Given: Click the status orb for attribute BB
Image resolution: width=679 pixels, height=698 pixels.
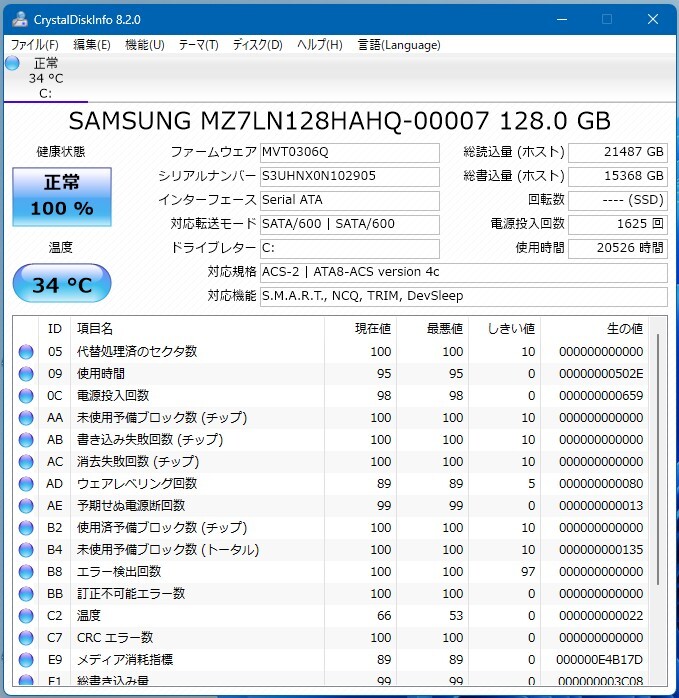Looking at the screenshot, I should coord(26,594).
